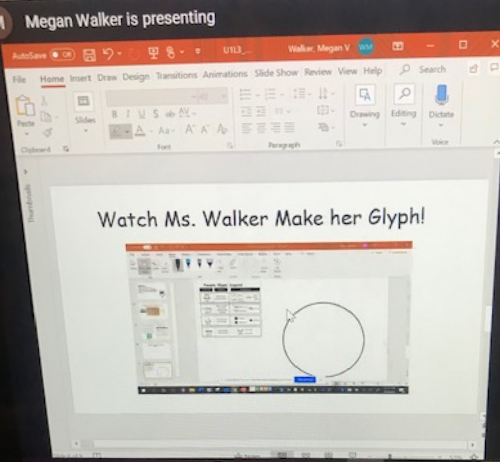Click Convert to SmartArt icon

click(x=323, y=126)
